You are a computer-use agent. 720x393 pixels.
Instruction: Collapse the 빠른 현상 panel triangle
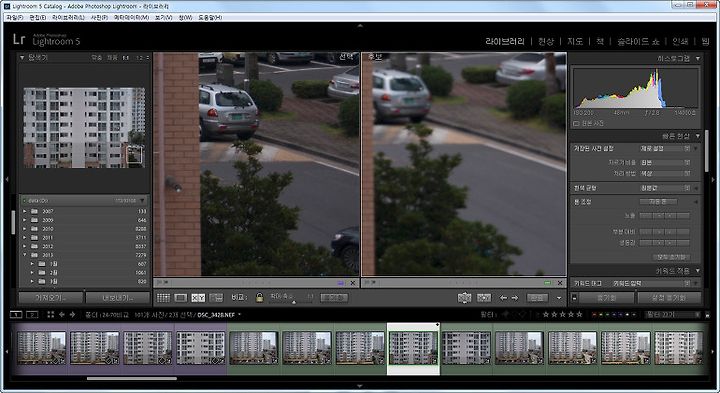click(x=698, y=136)
